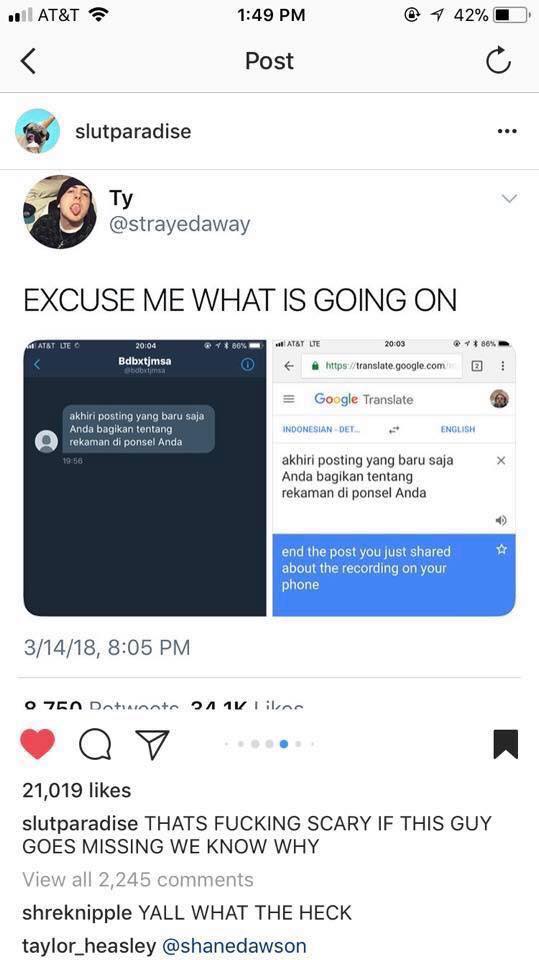Open the three-dot post options menu

(x=507, y=131)
